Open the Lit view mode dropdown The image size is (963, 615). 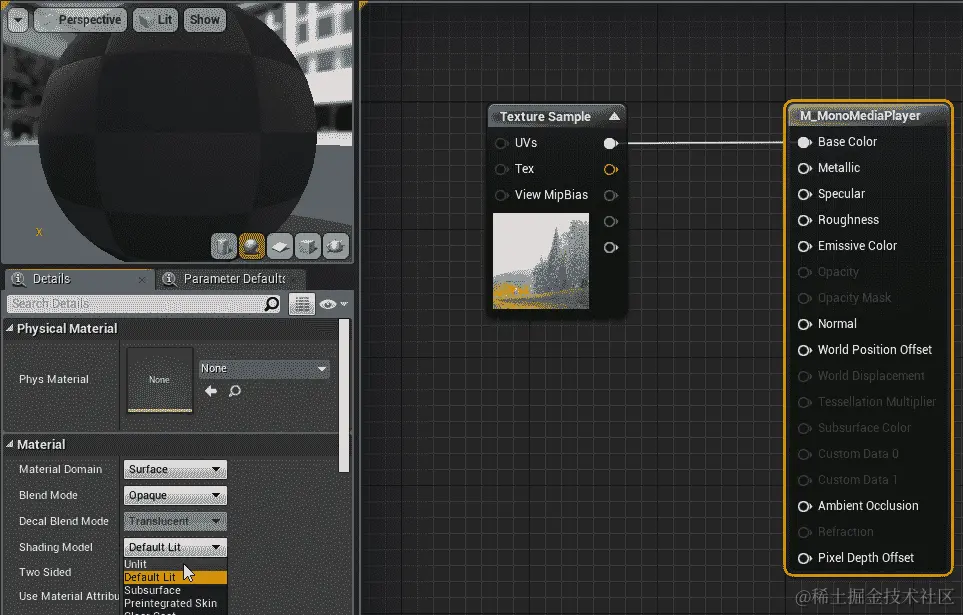(155, 20)
